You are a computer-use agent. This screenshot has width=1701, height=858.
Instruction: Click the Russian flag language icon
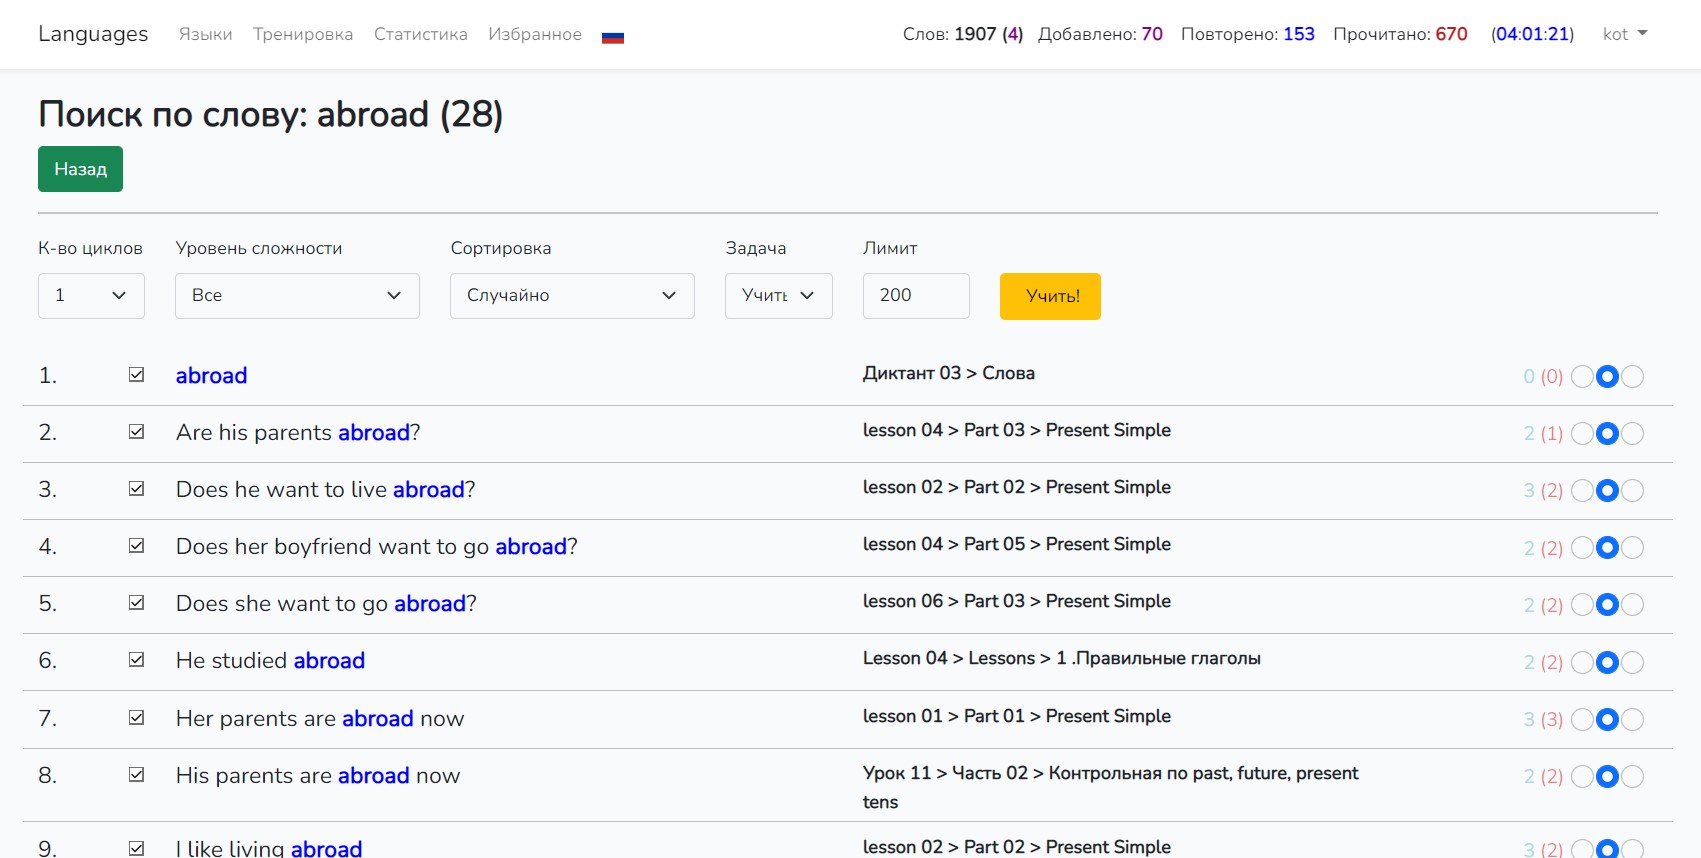[x=612, y=37]
